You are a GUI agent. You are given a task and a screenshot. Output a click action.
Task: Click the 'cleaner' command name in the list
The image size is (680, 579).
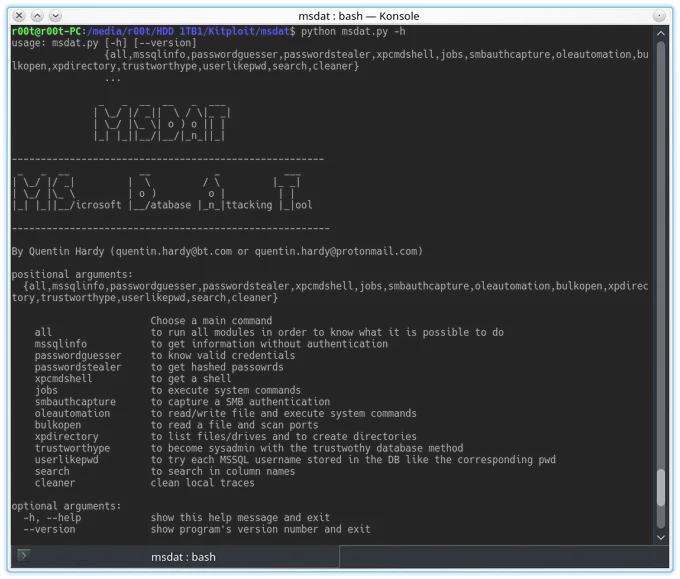pyautogui.click(x=55, y=483)
